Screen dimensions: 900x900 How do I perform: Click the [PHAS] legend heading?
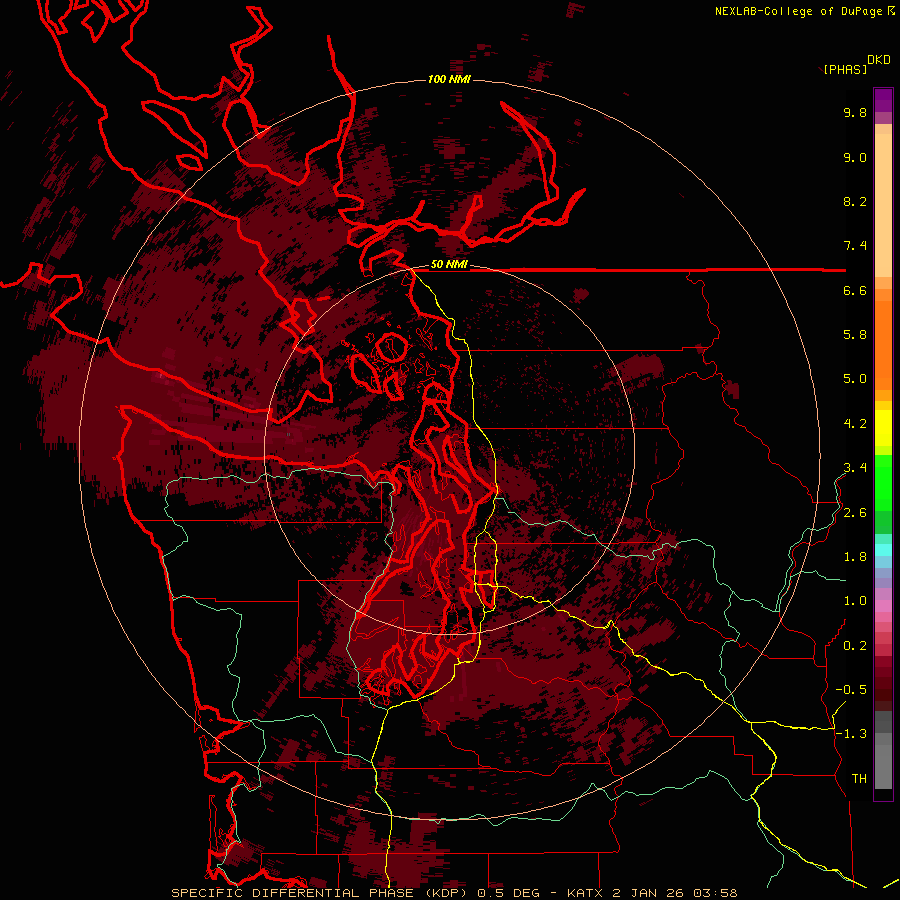pyautogui.click(x=845, y=69)
